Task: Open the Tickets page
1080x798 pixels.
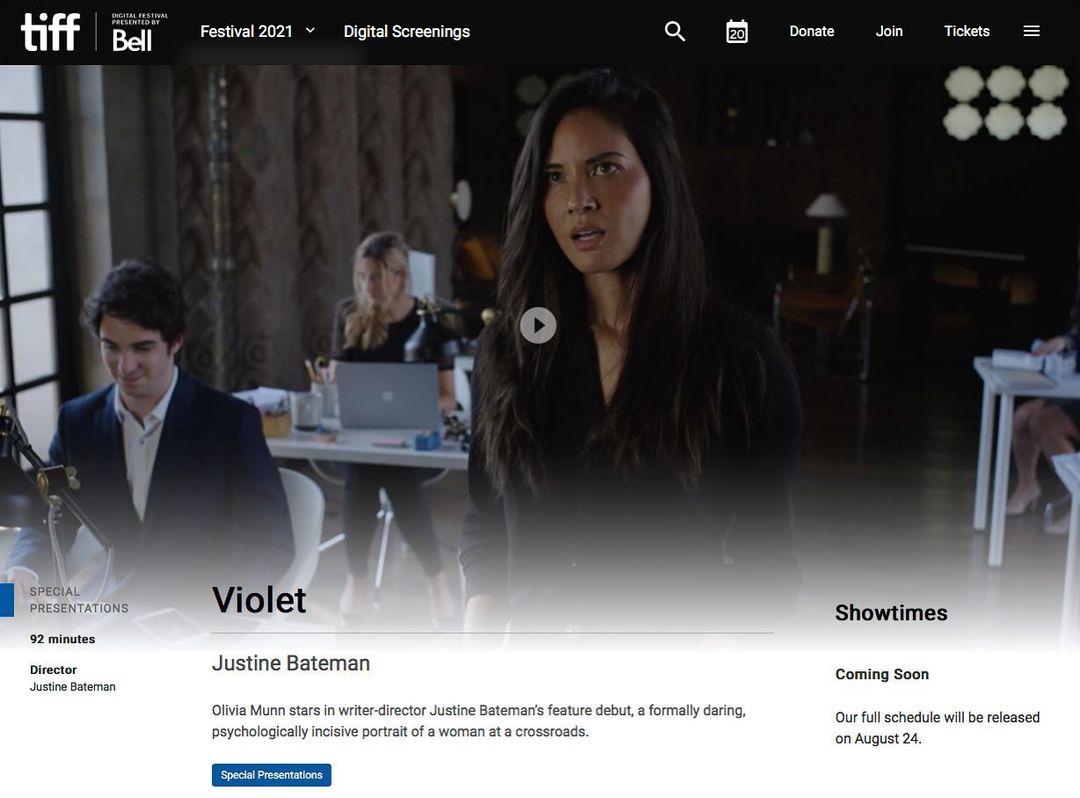Action: pyautogui.click(x=966, y=32)
